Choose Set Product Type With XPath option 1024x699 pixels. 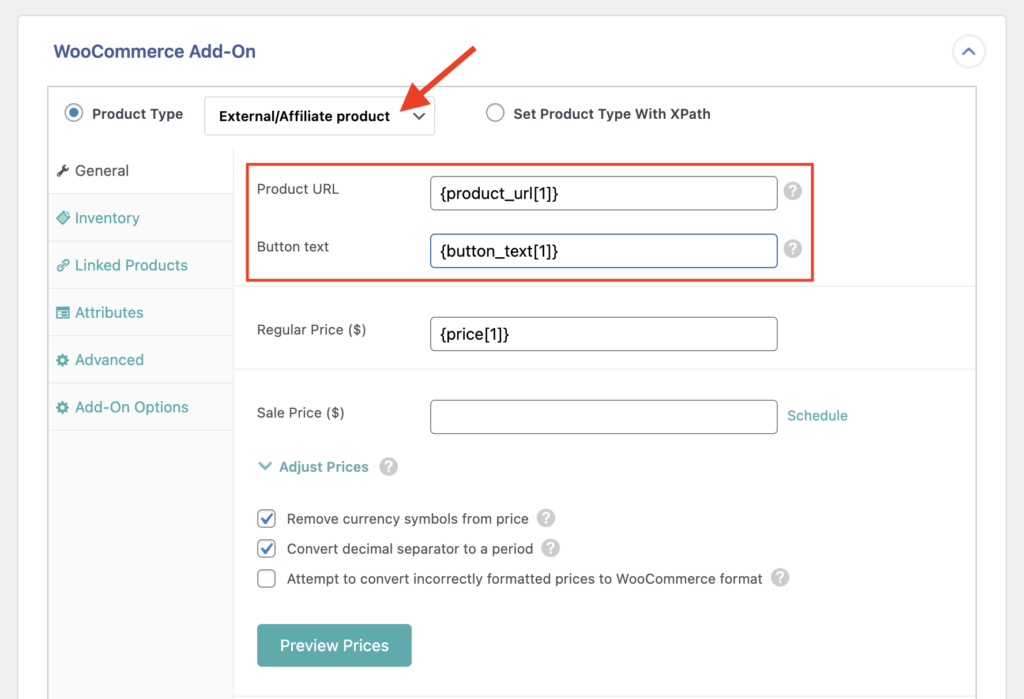pyautogui.click(x=495, y=113)
